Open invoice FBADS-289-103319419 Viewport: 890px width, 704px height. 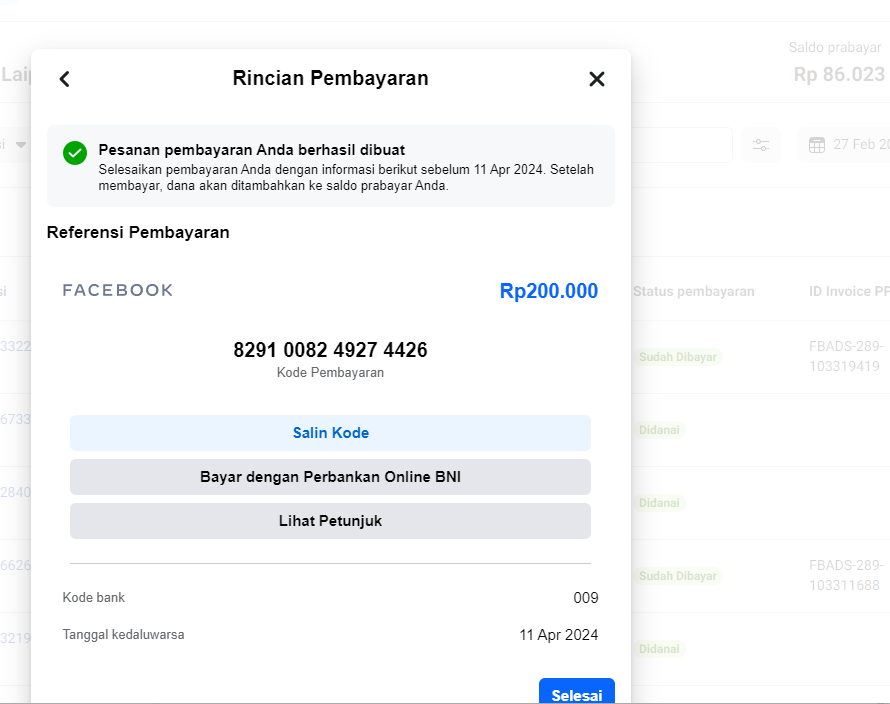click(846, 356)
